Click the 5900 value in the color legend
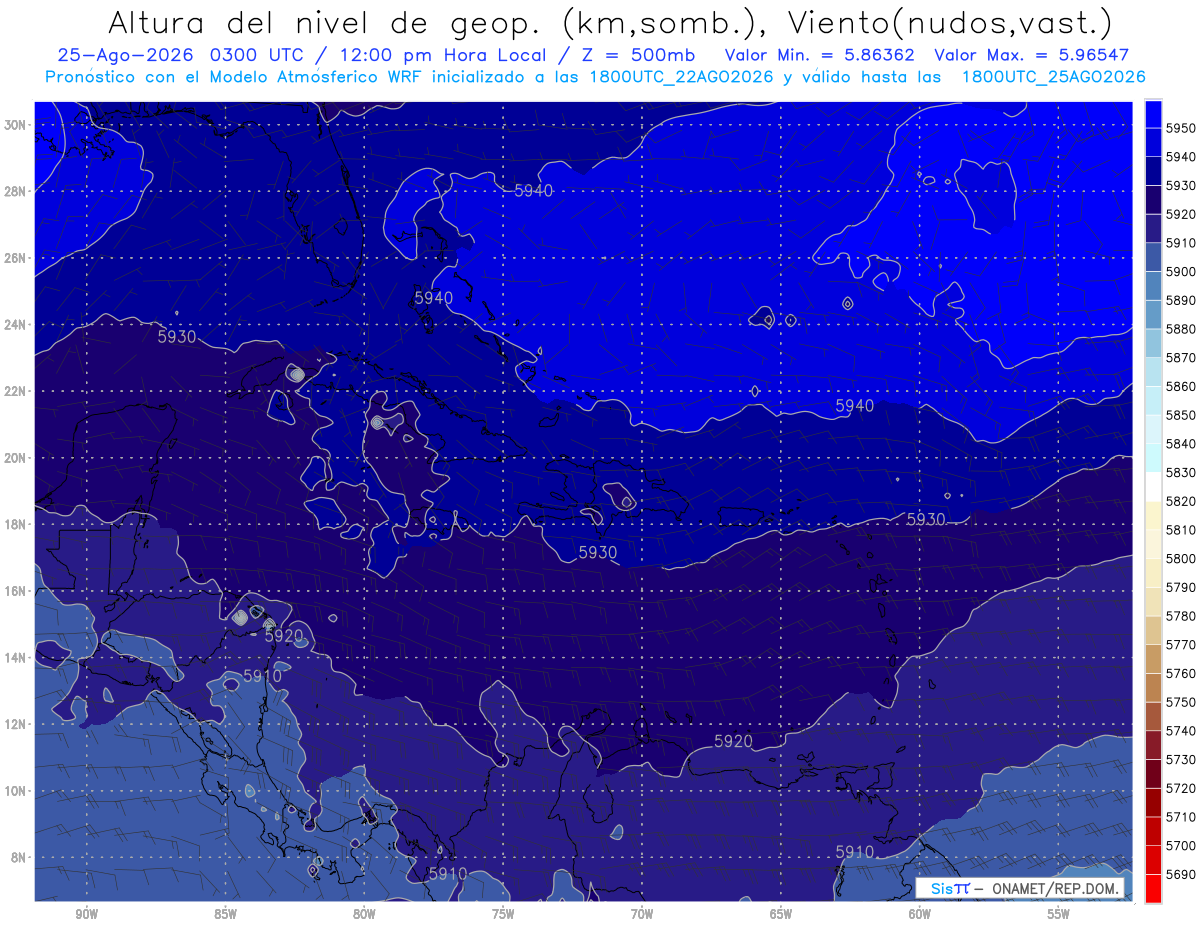 tap(1181, 271)
